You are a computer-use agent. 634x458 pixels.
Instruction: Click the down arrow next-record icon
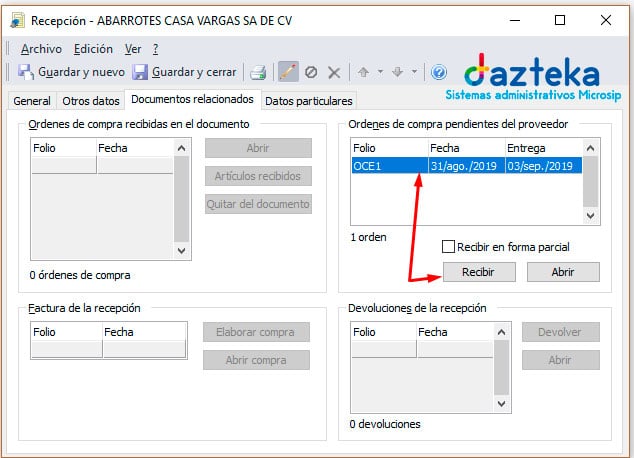coord(397,72)
